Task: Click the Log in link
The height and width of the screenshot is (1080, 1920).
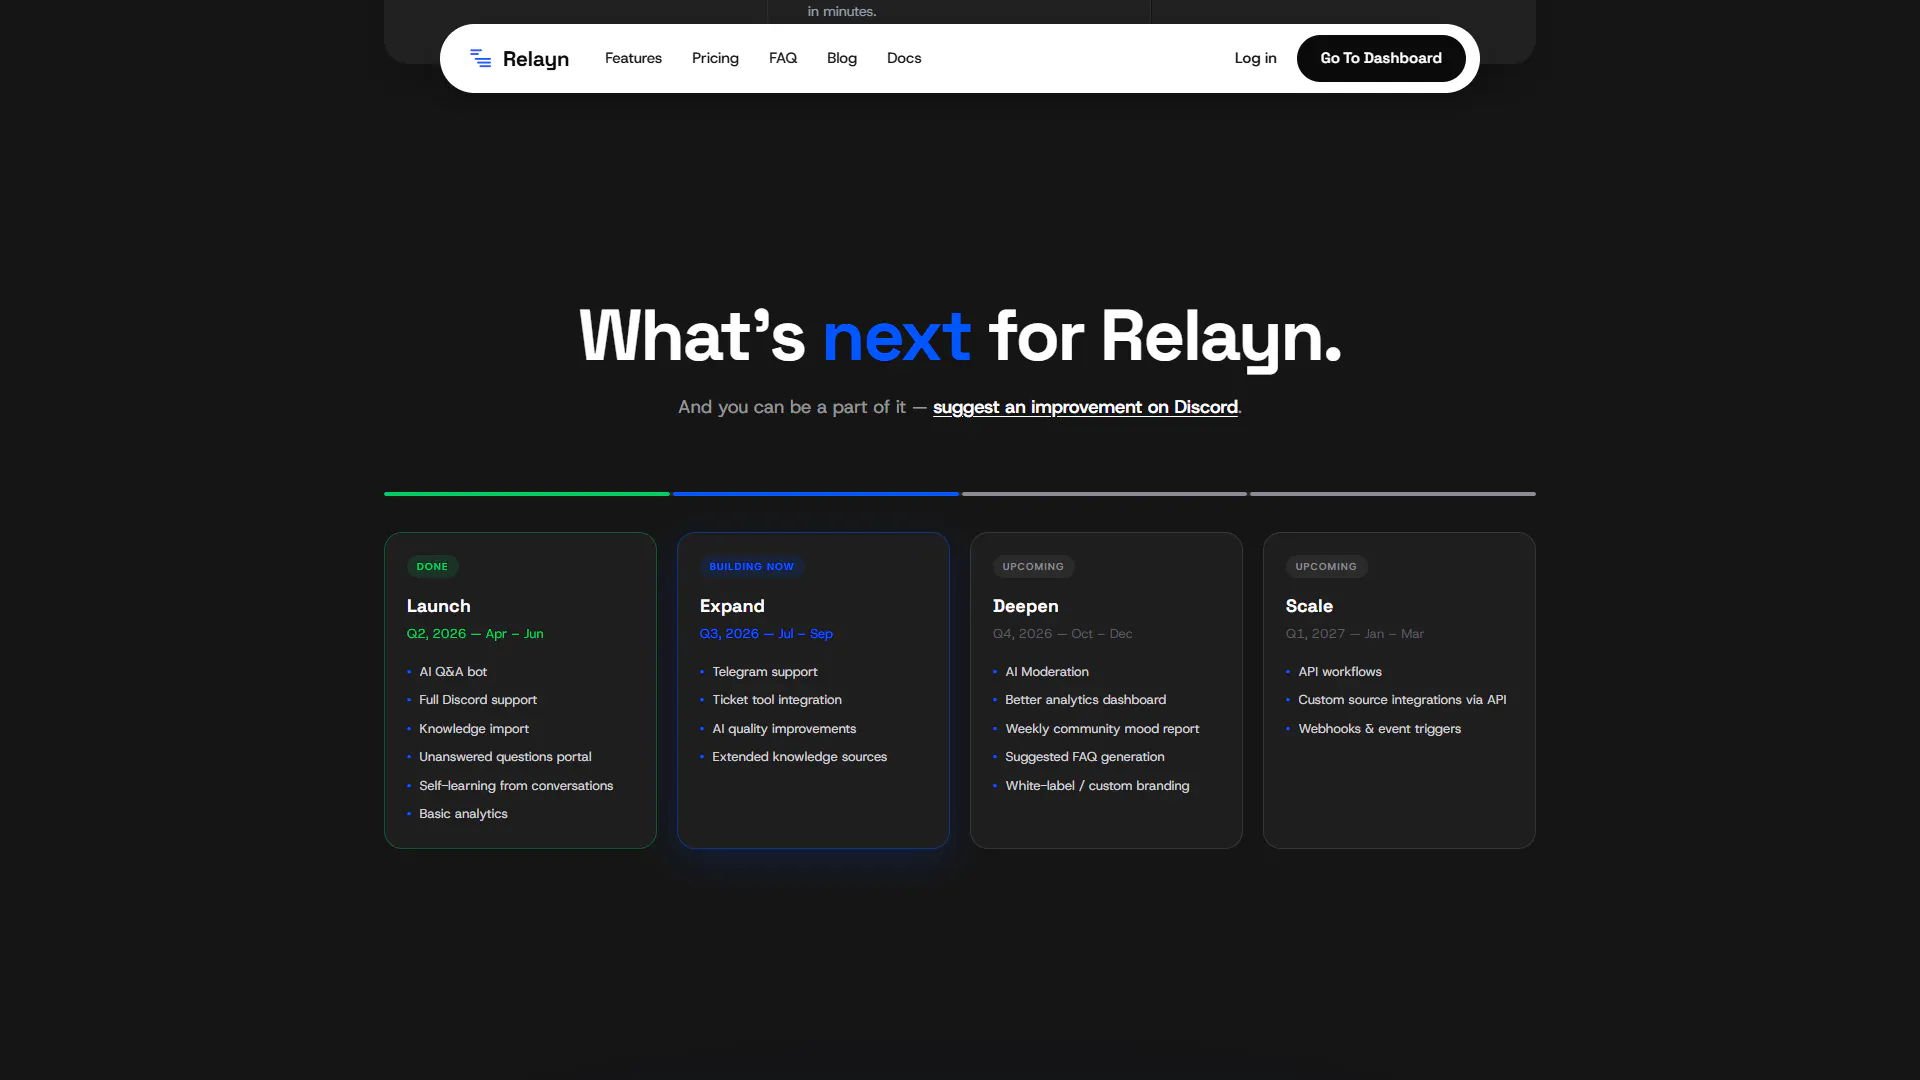Action: 1255,58
